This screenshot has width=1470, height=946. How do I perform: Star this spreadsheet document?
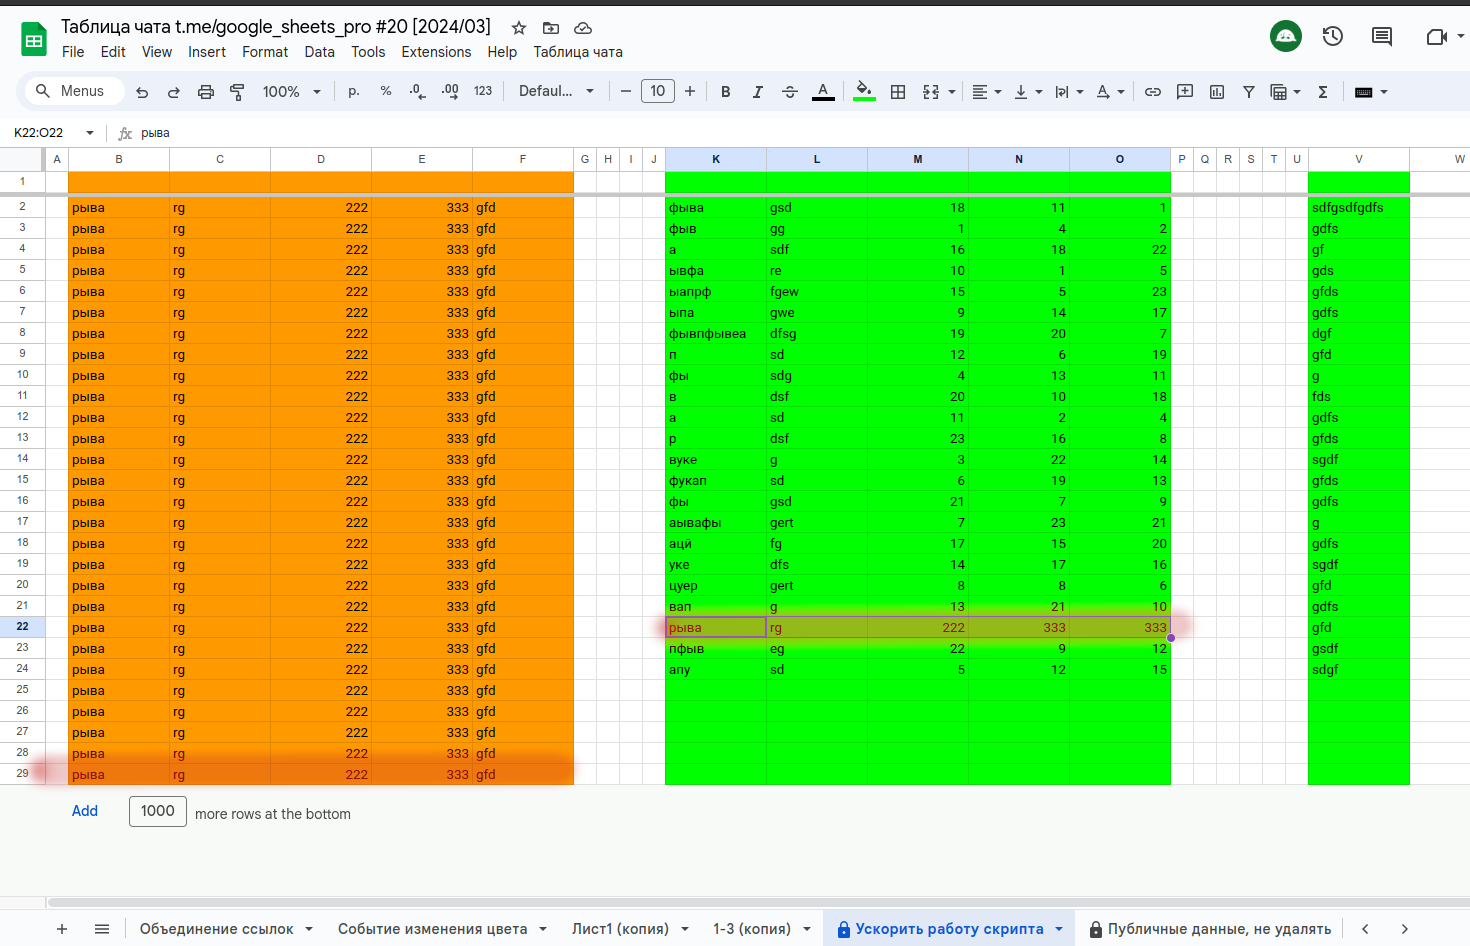(x=519, y=28)
